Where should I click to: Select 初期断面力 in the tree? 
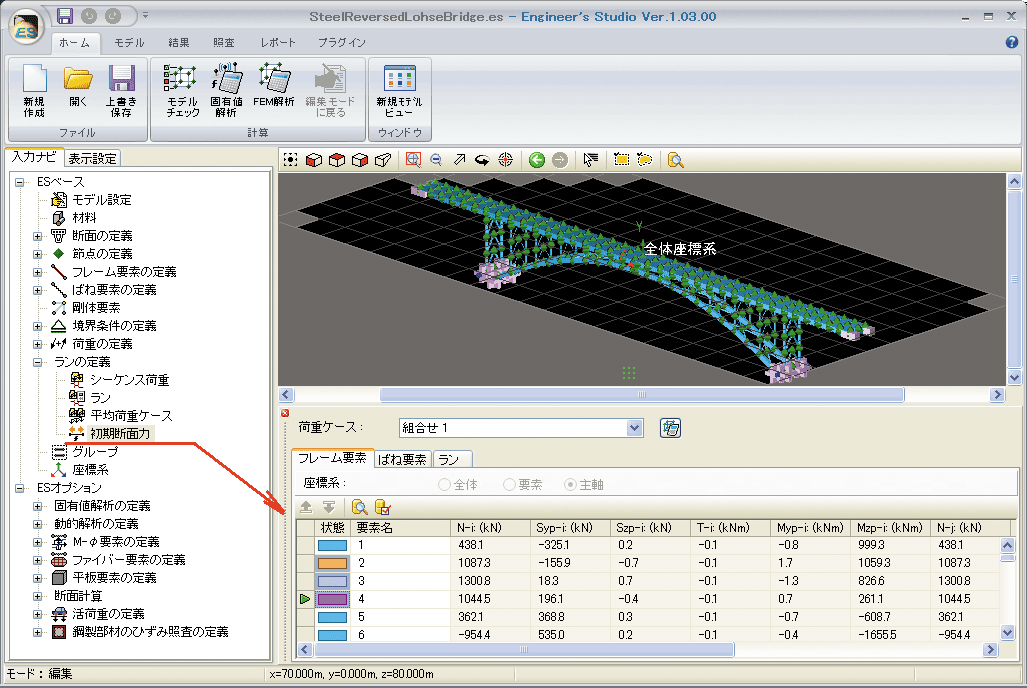[x=120, y=434]
